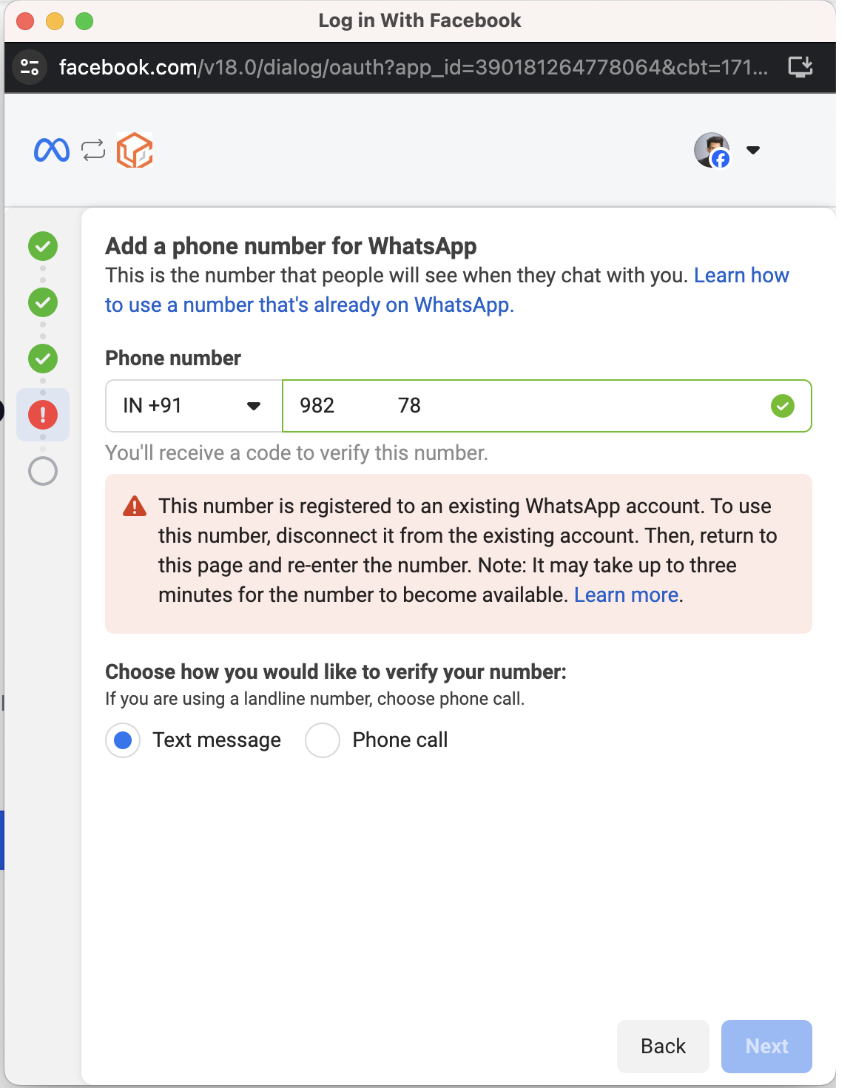Click the red warning triangle icon

point(134,506)
